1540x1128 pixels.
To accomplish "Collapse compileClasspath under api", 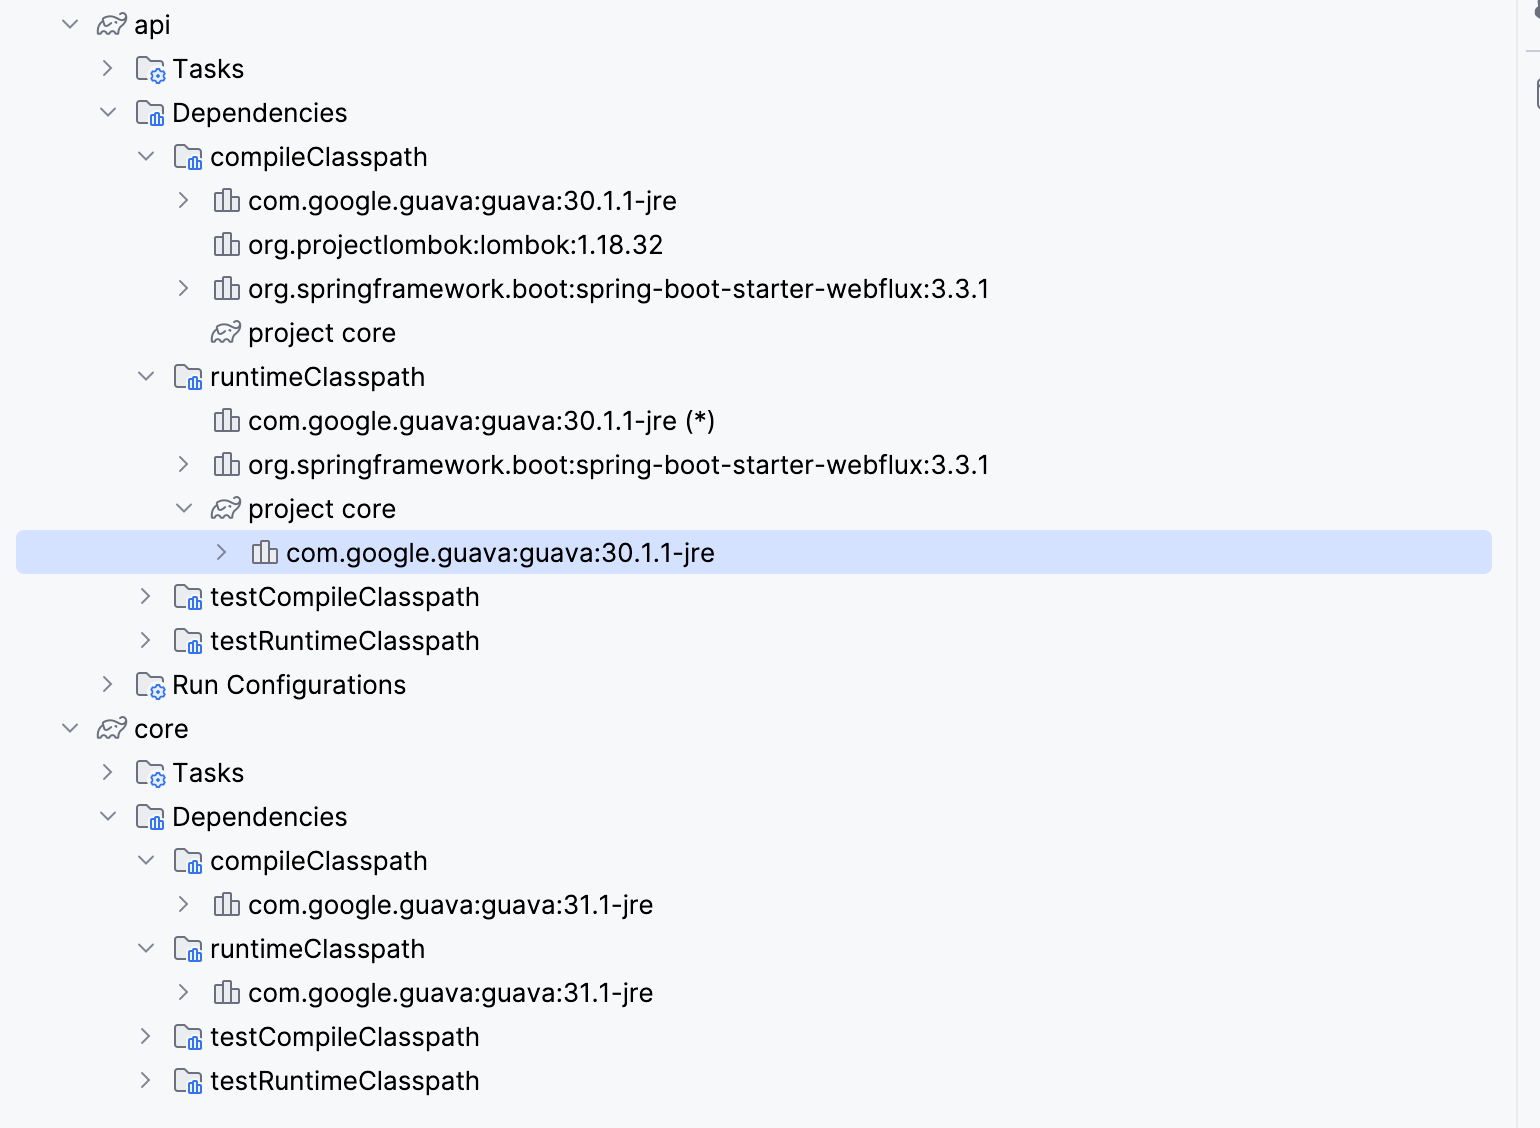I will [146, 156].
